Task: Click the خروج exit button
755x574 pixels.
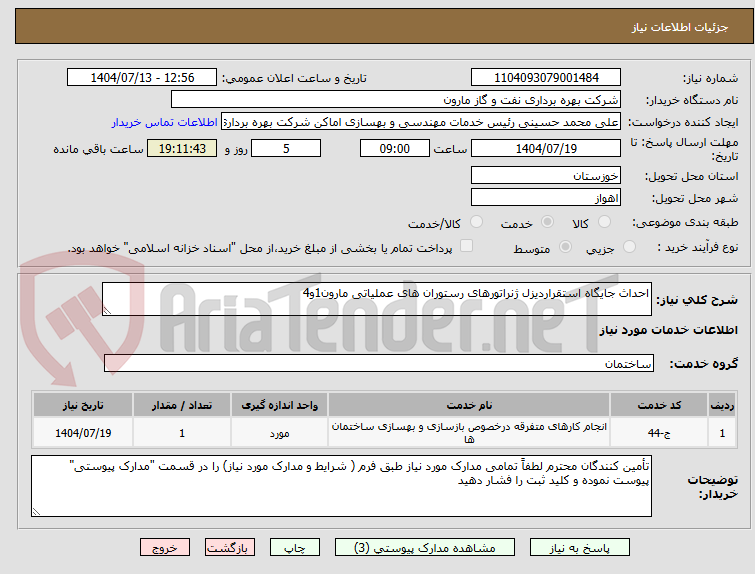Action: [x=165, y=548]
